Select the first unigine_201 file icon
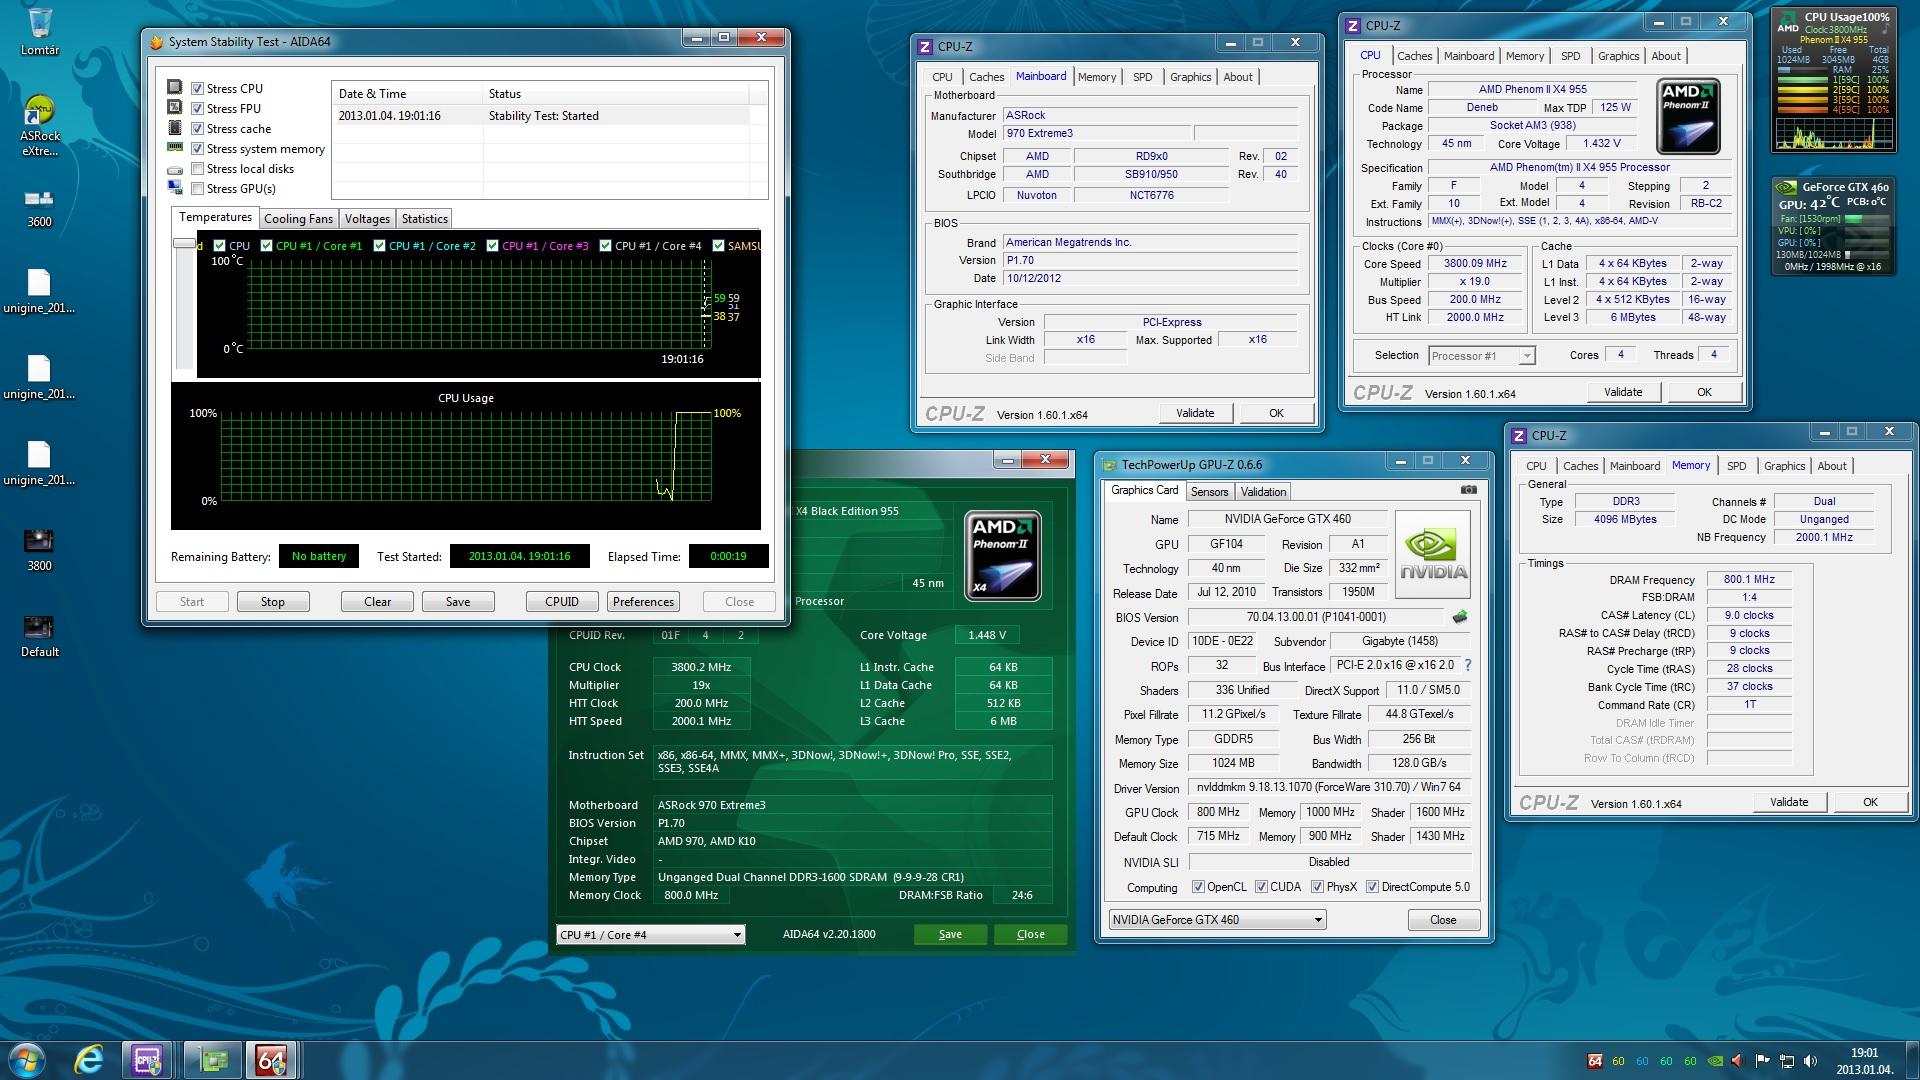1920x1080 pixels. tap(40, 292)
